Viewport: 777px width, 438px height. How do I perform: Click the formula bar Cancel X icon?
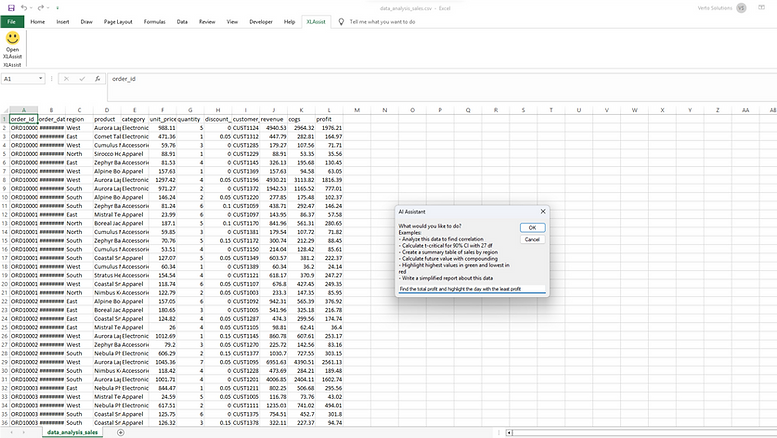[x=66, y=79]
